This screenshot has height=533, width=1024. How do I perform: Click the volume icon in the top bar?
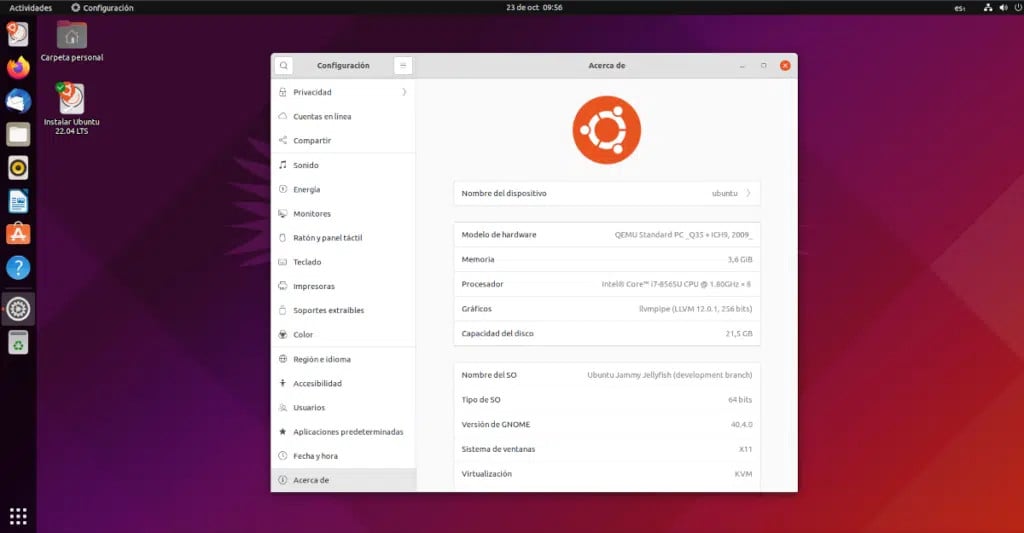click(1003, 8)
